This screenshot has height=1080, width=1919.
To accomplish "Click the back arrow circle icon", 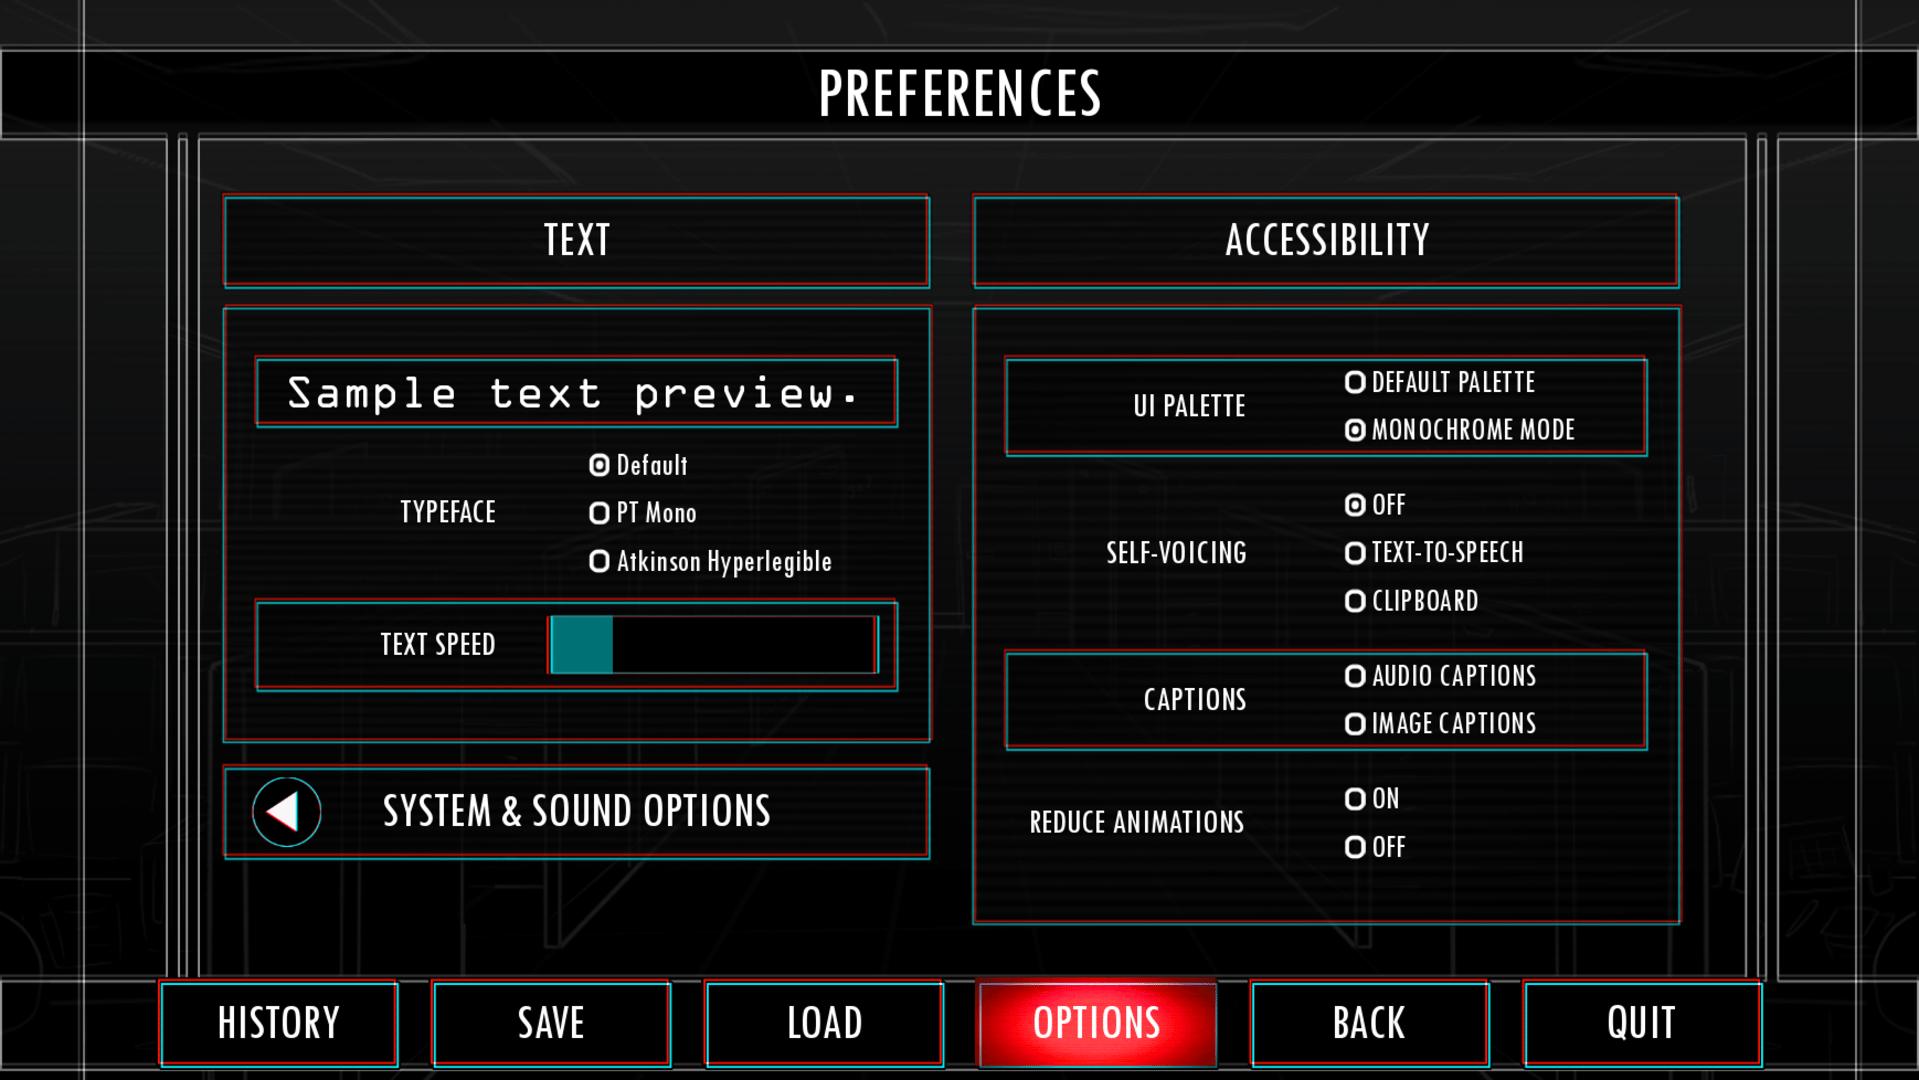I will (286, 812).
